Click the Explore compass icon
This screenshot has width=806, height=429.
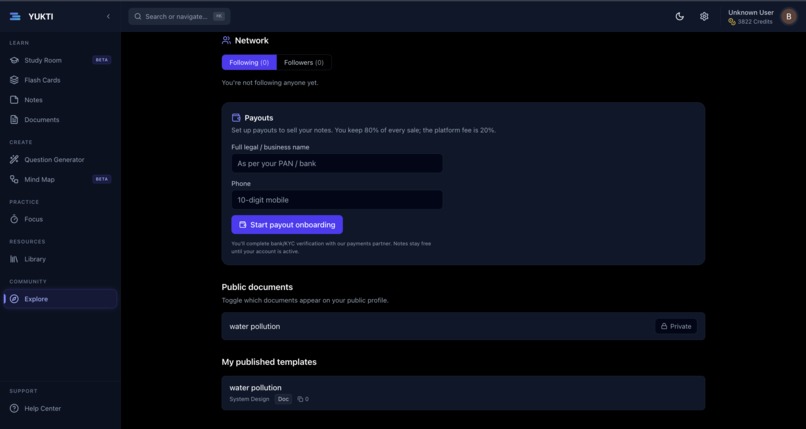(x=14, y=299)
